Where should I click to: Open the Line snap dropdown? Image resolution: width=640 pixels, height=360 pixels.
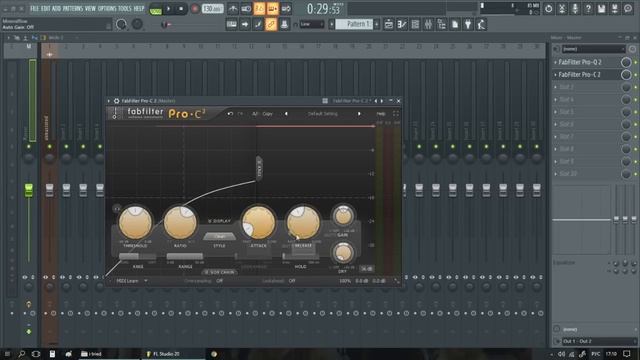[312, 24]
